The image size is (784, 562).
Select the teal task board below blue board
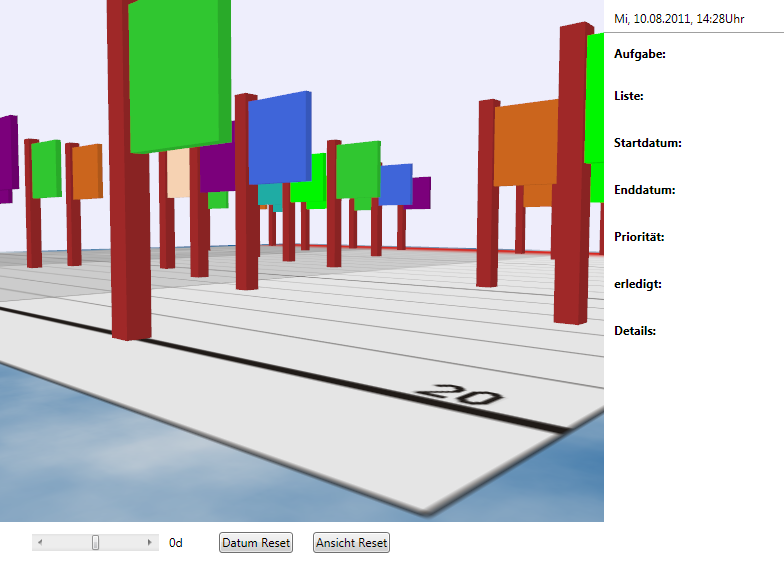(268, 194)
